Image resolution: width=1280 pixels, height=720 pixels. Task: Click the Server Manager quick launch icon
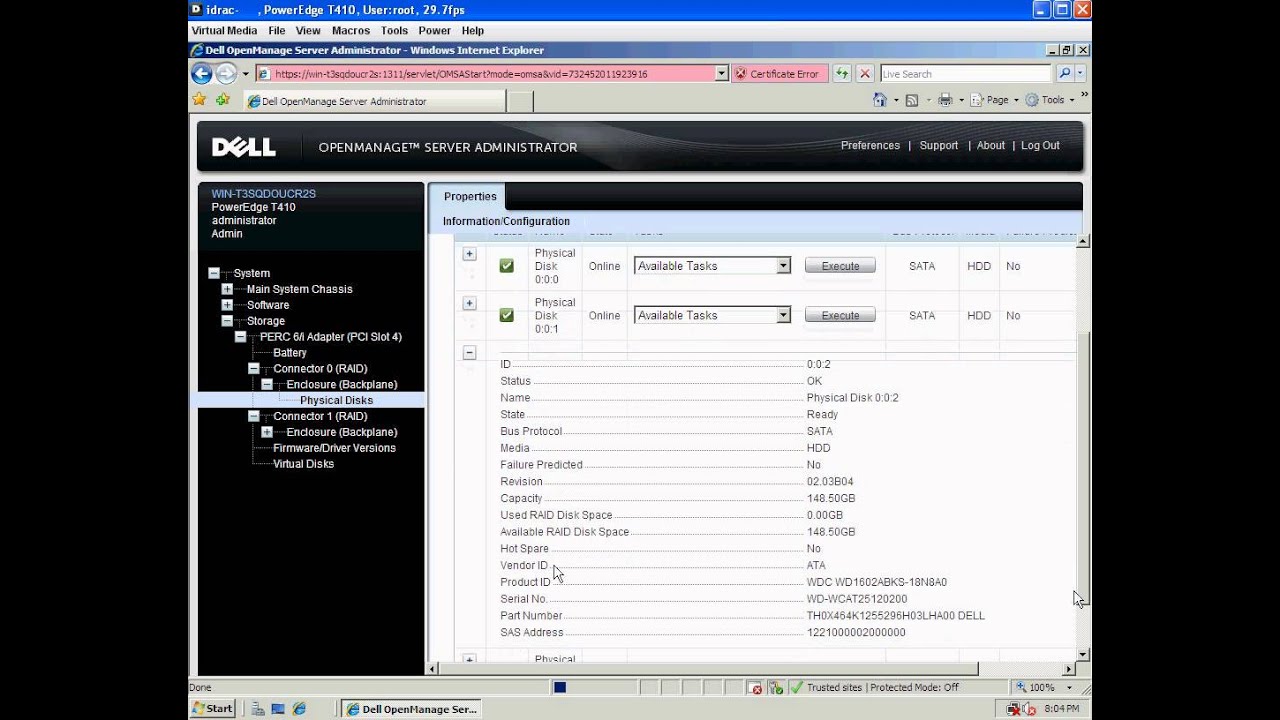pyautogui.click(x=258, y=708)
